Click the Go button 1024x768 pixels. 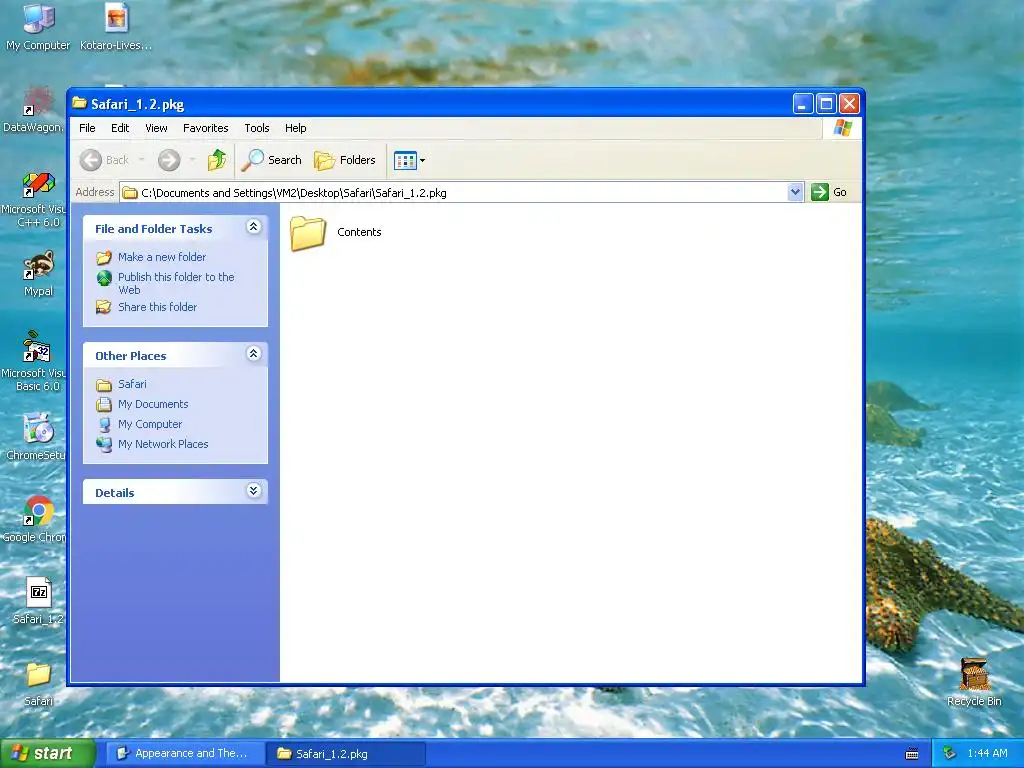(x=829, y=192)
